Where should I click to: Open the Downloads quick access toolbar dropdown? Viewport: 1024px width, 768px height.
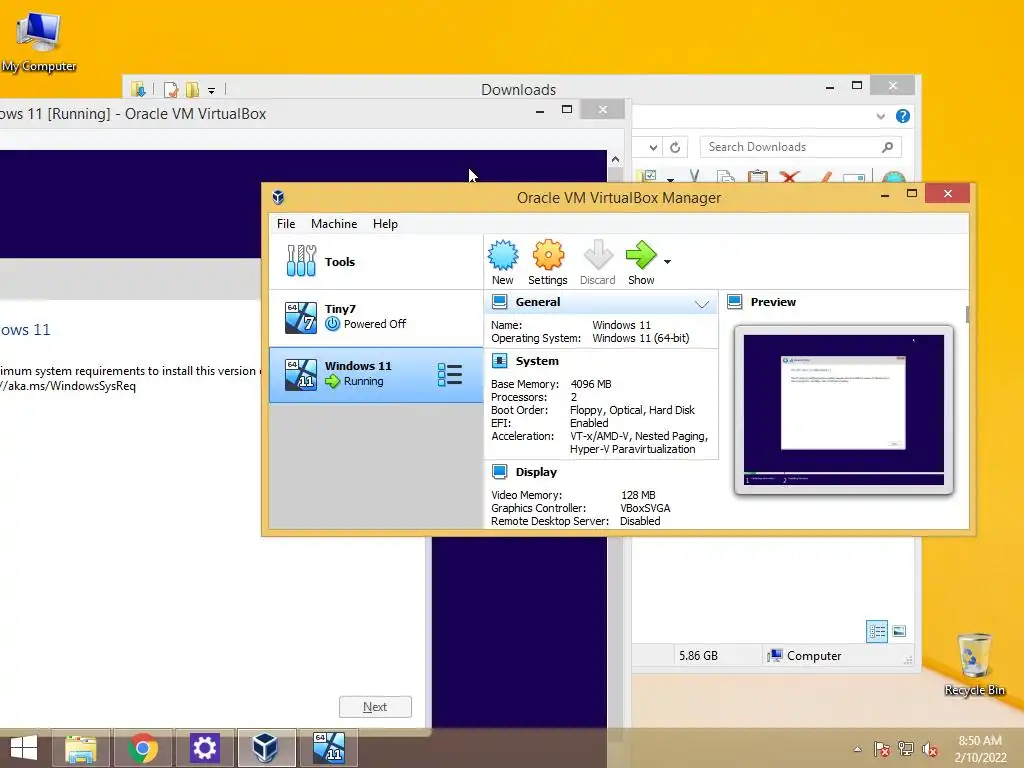pyautogui.click(x=212, y=91)
